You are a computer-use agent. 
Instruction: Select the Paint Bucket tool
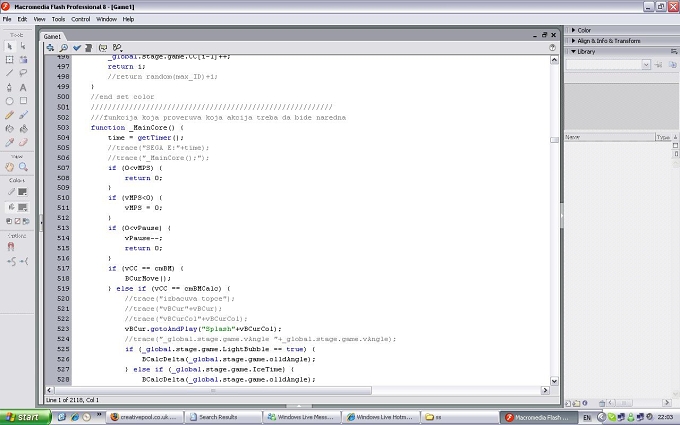tap(23, 129)
